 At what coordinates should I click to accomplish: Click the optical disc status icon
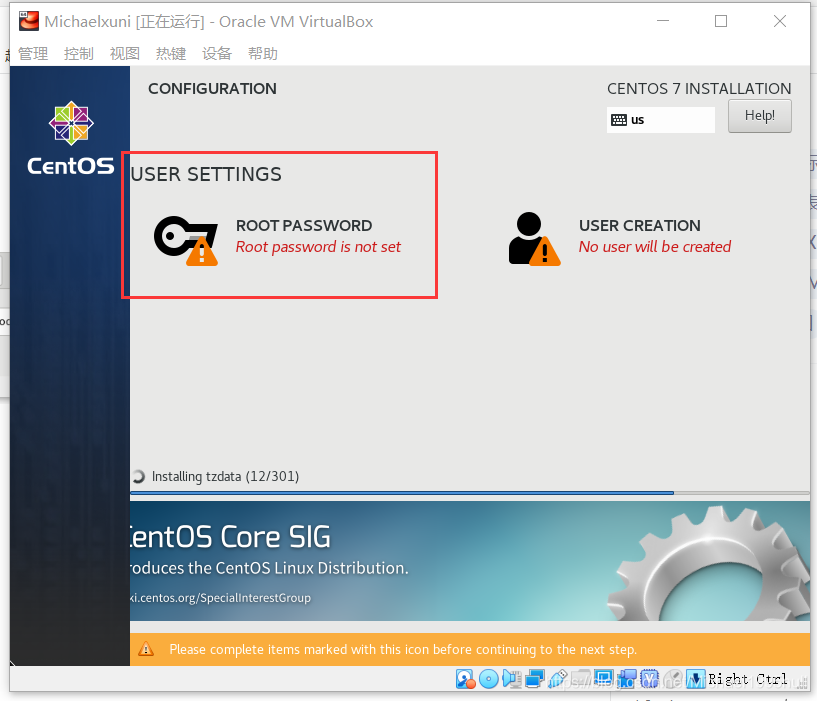point(488,679)
